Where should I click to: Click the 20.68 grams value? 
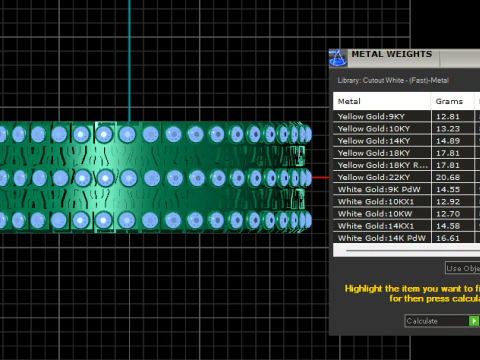point(448,177)
